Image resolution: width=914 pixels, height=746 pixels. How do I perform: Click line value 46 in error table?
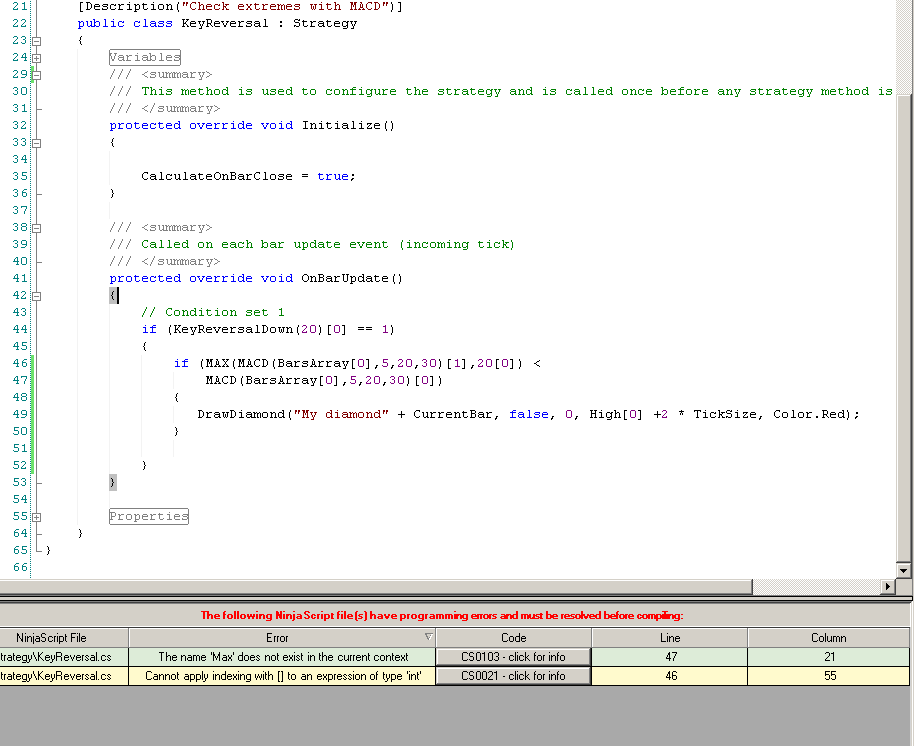670,676
